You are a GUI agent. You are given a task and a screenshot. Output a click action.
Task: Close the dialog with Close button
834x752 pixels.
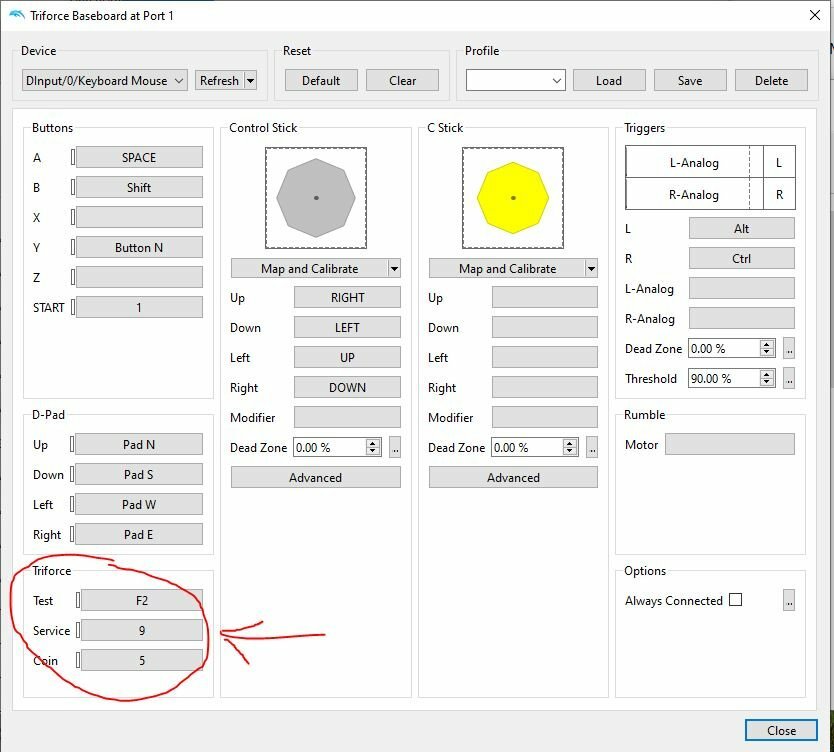pyautogui.click(x=781, y=730)
